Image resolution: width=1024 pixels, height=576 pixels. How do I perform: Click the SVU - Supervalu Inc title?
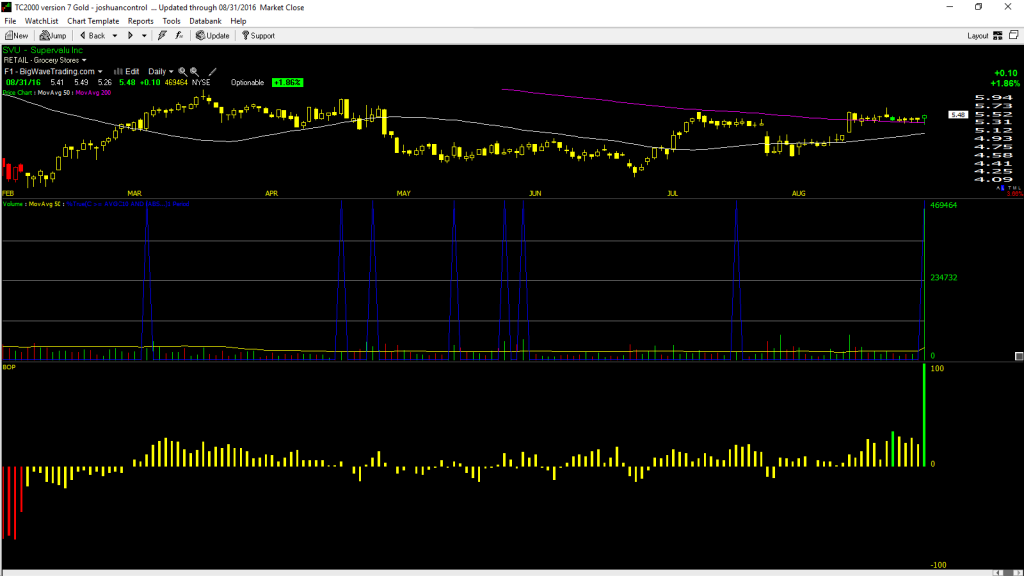(x=43, y=50)
